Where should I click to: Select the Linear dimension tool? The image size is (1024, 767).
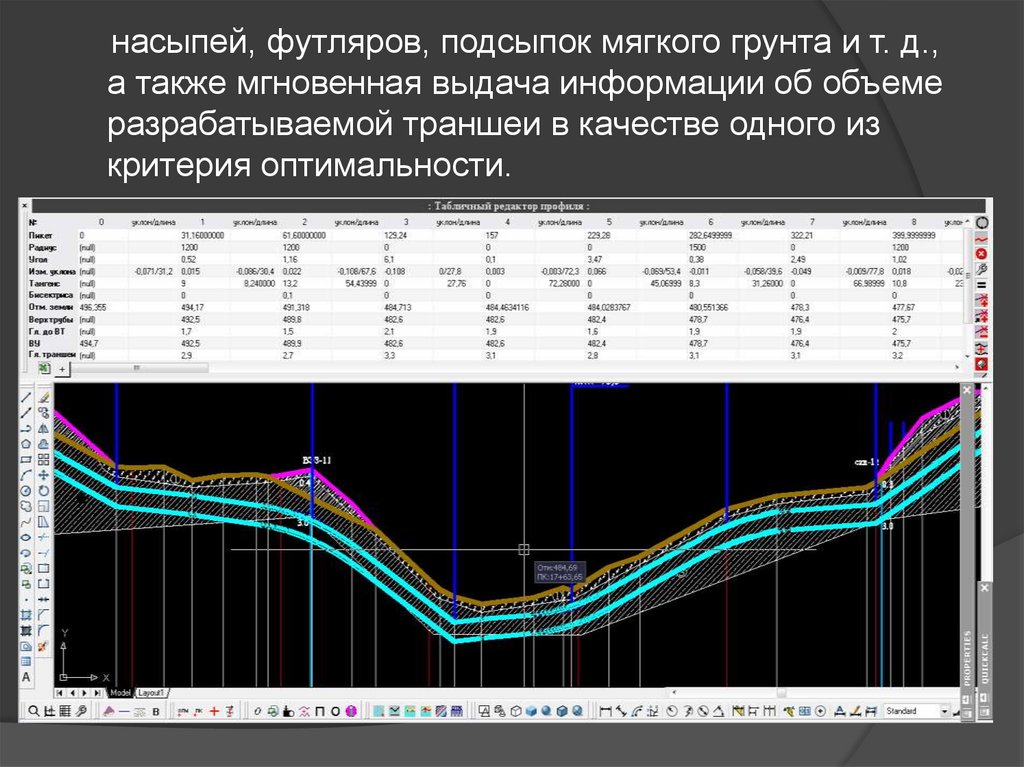[x=605, y=711]
